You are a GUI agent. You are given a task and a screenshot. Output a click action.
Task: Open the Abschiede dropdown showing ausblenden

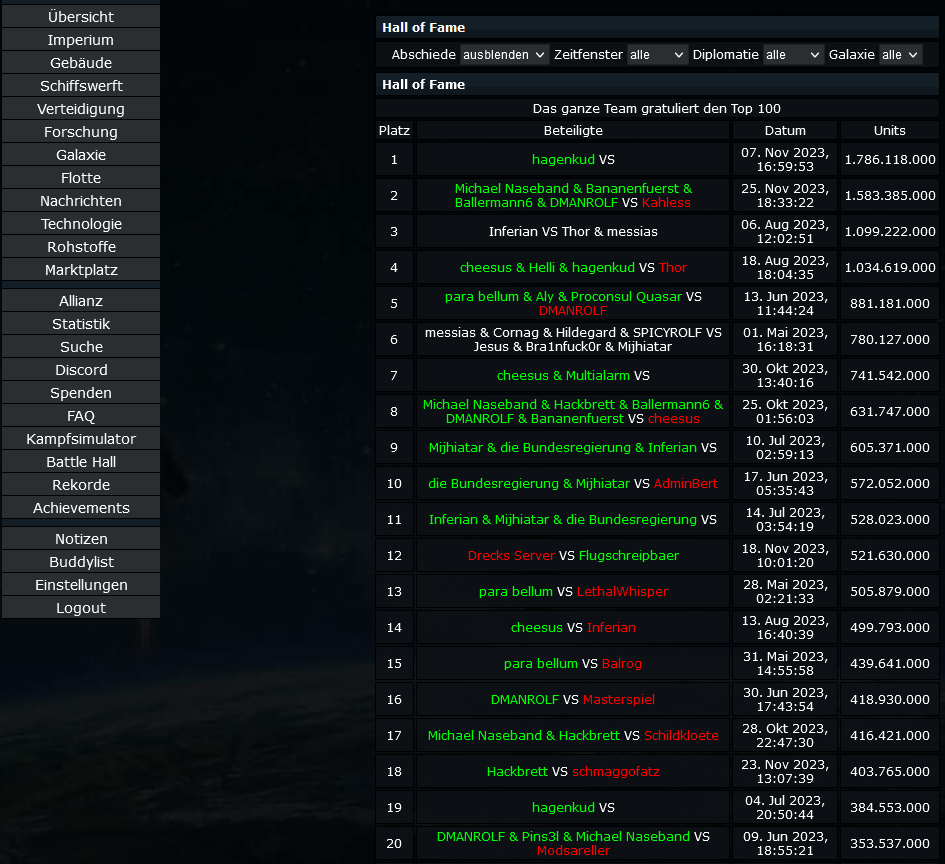[504, 55]
